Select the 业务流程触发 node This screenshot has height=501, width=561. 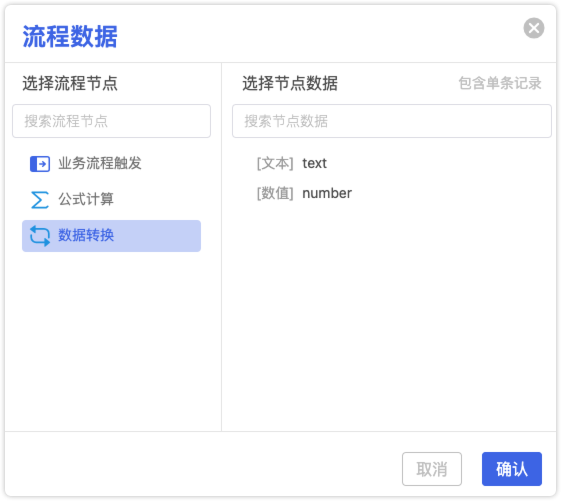111,164
